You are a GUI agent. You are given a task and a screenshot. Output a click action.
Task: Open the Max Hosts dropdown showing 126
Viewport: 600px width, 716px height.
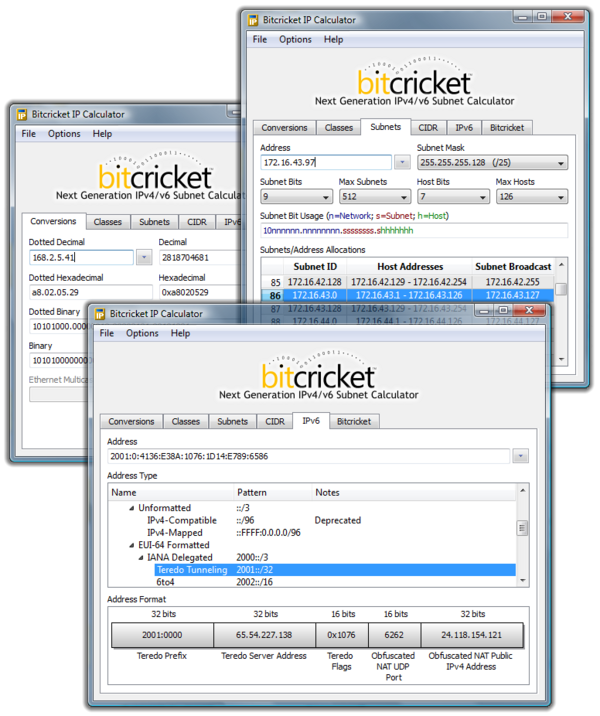pyautogui.click(x=559, y=197)
